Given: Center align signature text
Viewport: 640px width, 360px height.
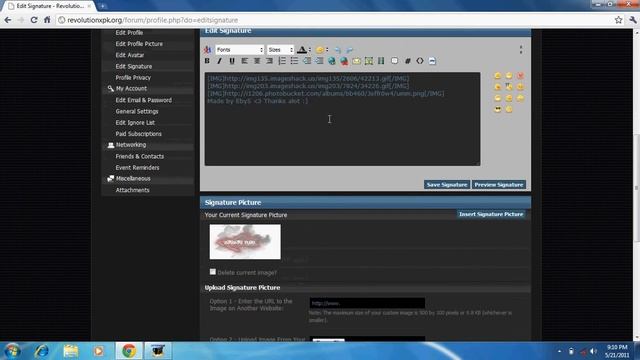Looking at the screenshot, I should tap(257, 61).
